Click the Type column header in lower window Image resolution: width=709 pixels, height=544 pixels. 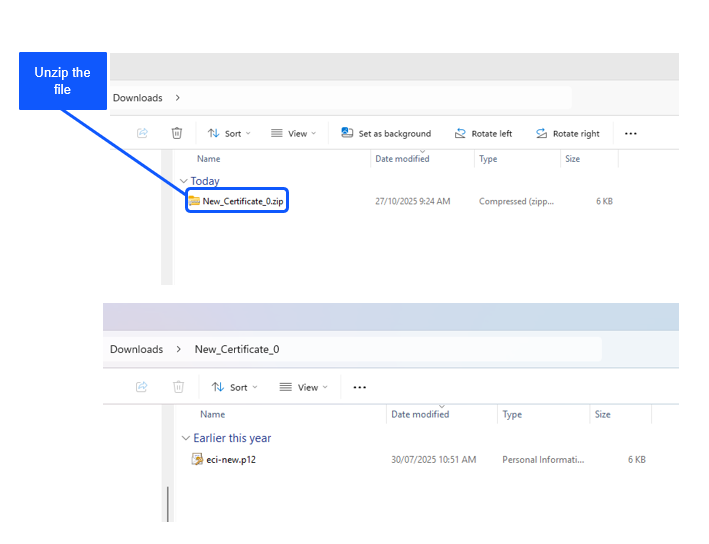point(512,414)
